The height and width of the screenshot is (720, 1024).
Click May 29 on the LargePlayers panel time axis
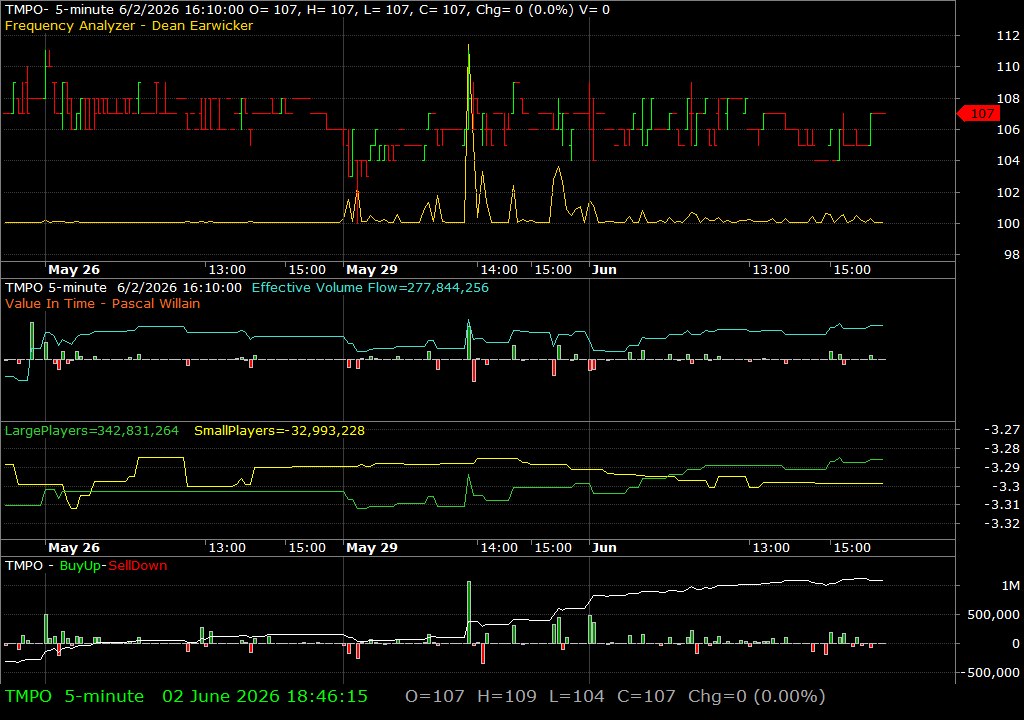[x=372, y=548]
